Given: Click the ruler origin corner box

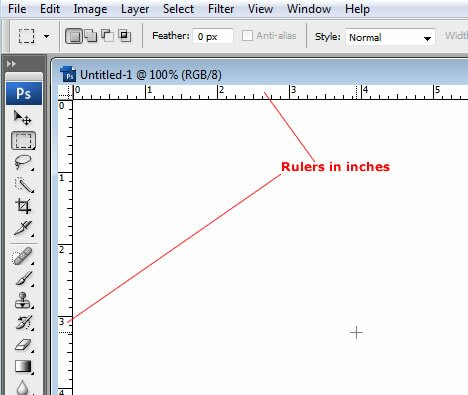Looking at the screenshot, I should point(65,92).
